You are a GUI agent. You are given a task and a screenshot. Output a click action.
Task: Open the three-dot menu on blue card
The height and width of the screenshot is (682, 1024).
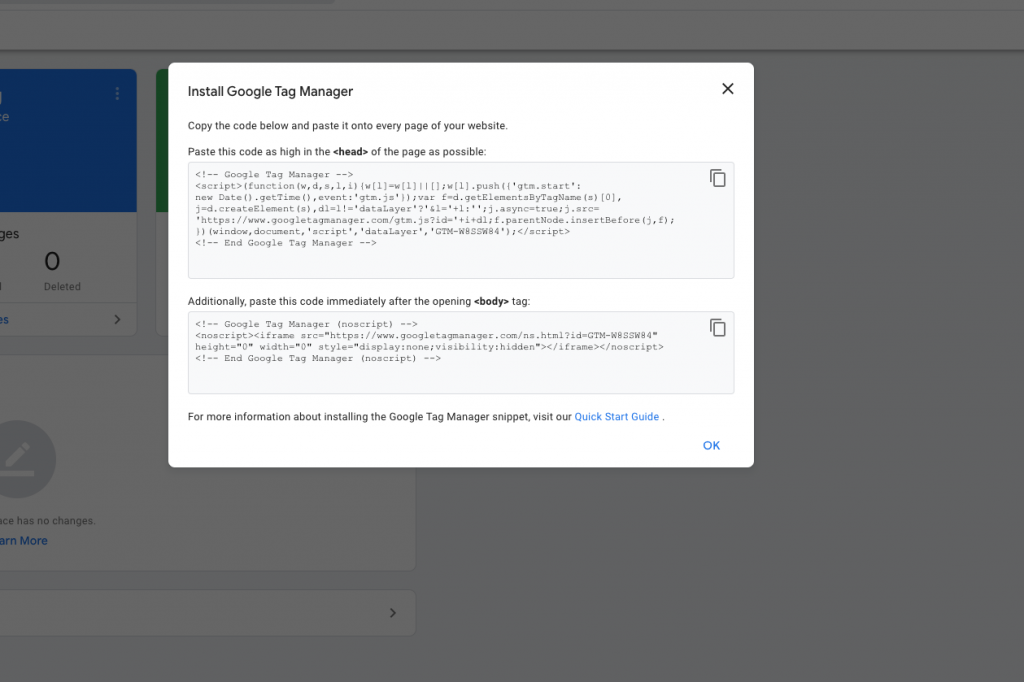pos(118,93)
